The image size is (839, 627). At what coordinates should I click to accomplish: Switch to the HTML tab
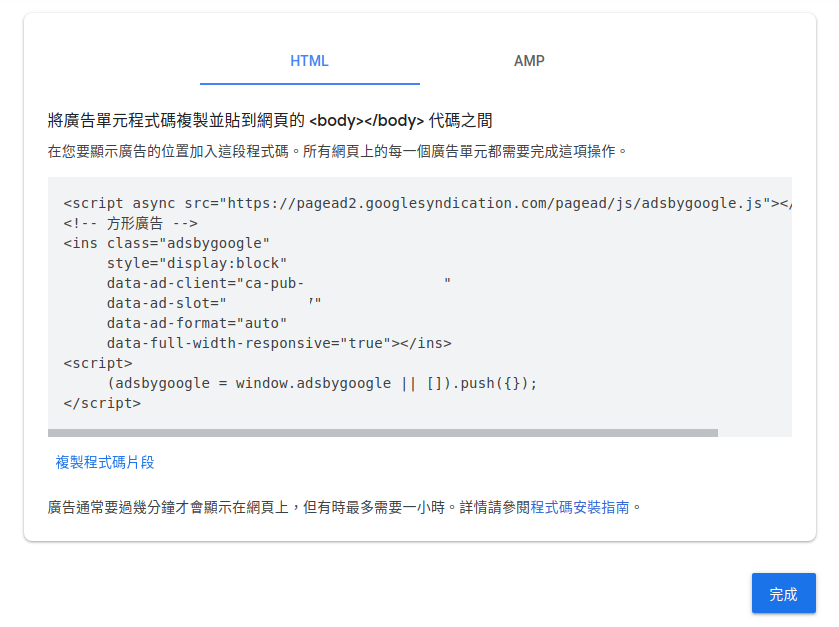309,61
